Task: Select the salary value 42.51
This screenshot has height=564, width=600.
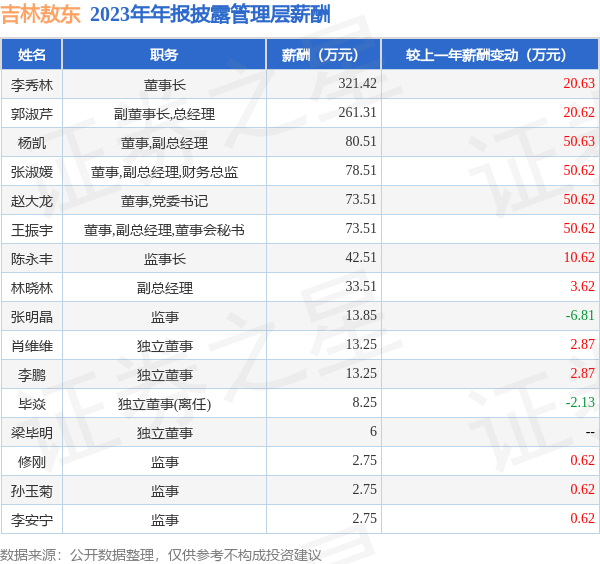Action: pyautogui.click(x=361, y=258)
